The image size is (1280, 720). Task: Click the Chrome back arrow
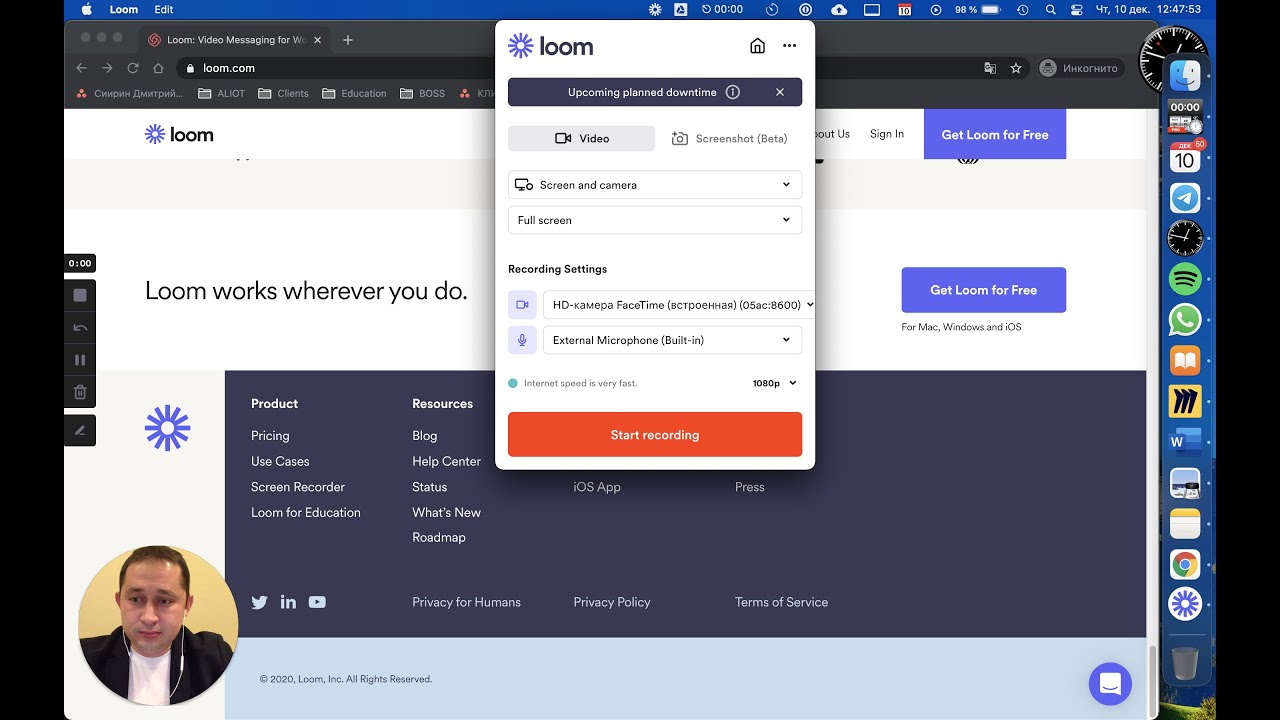pos(82,68)
